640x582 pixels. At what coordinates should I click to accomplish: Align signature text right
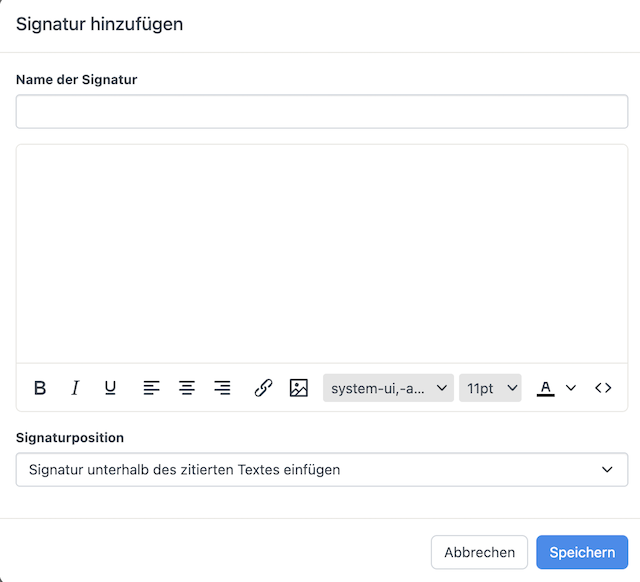click(222, 388)
